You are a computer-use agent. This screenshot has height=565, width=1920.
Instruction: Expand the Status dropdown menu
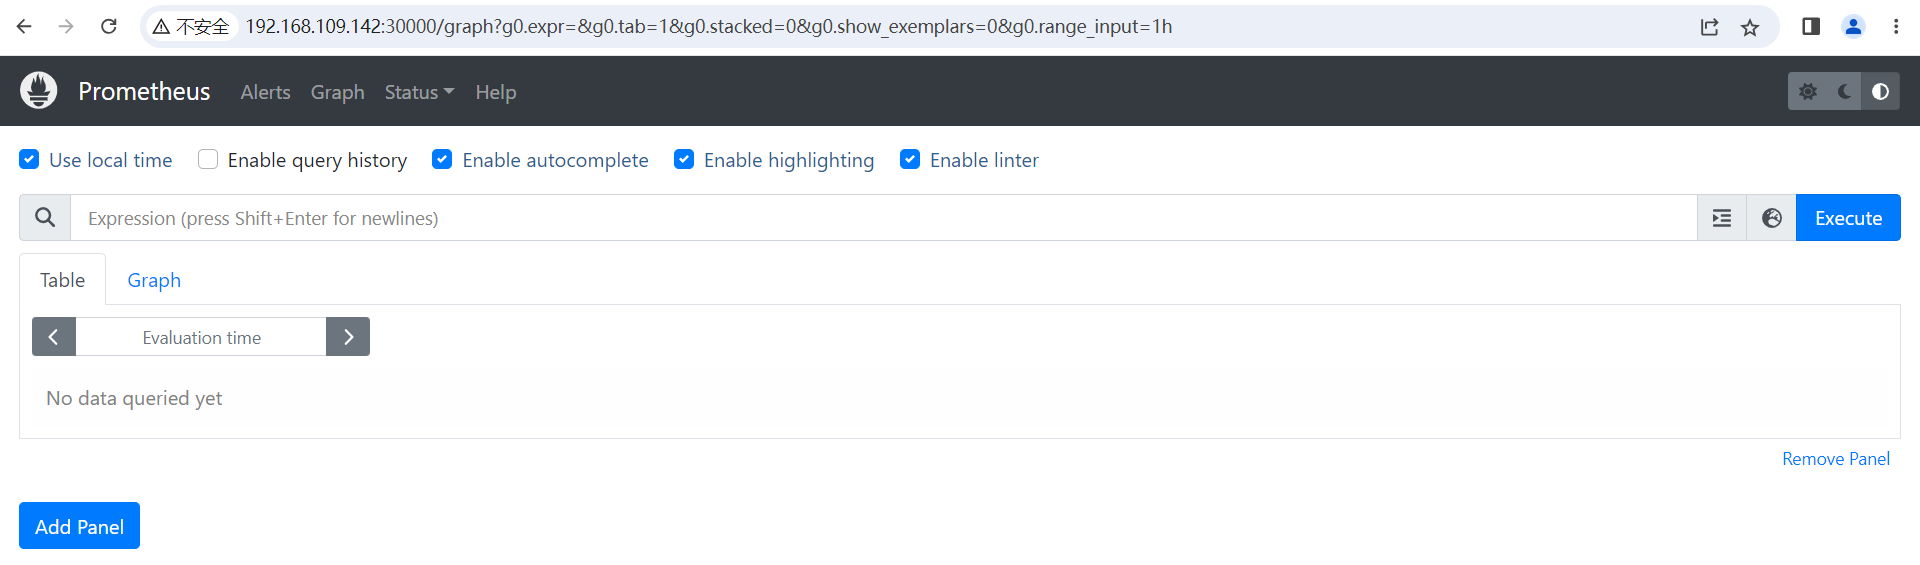pos(419,92)
